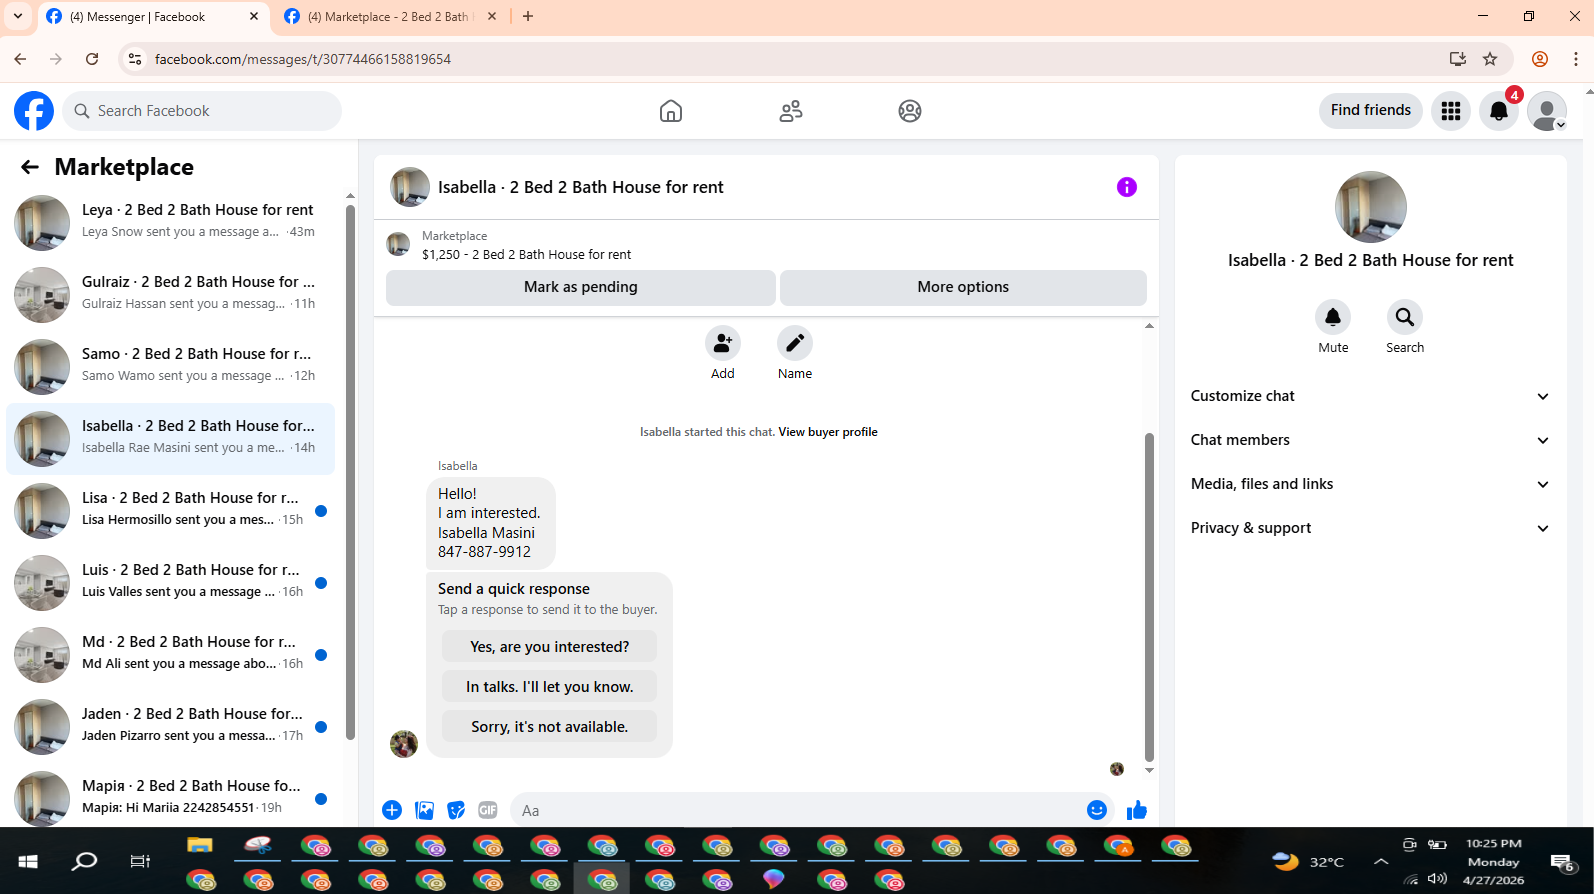The width and height of the screenshot is (1594, 894).
Task: Click the purple conversation information icon
Action: point(1127,187)
